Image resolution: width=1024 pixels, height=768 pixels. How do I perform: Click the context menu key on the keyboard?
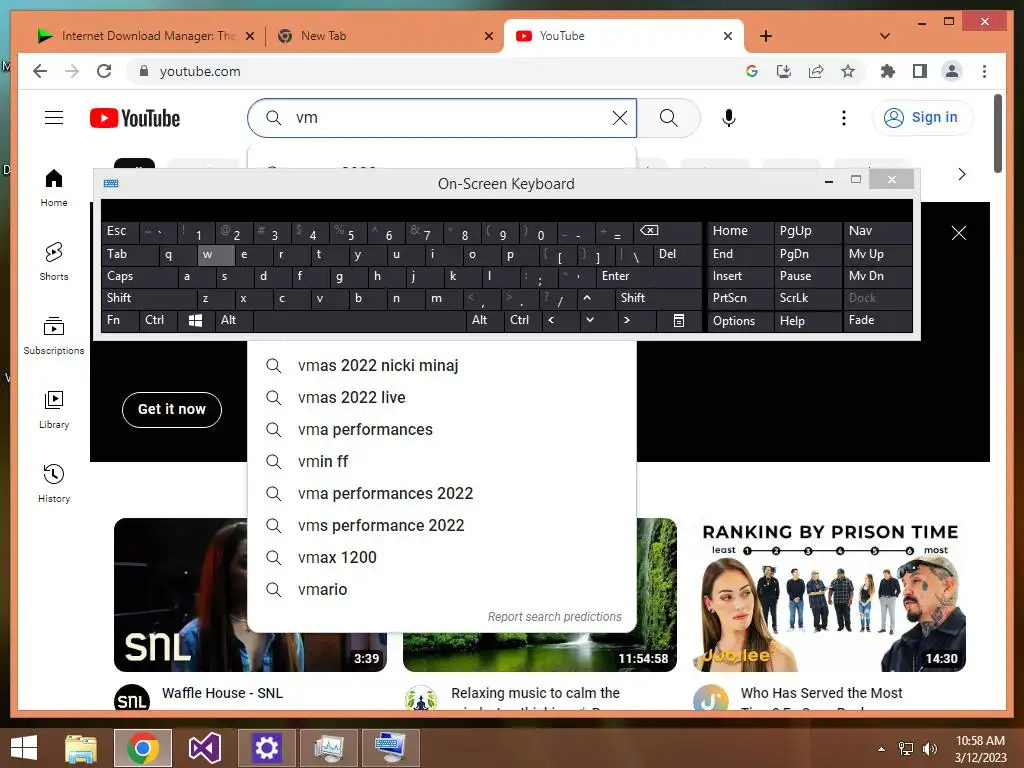click(679, 320)
